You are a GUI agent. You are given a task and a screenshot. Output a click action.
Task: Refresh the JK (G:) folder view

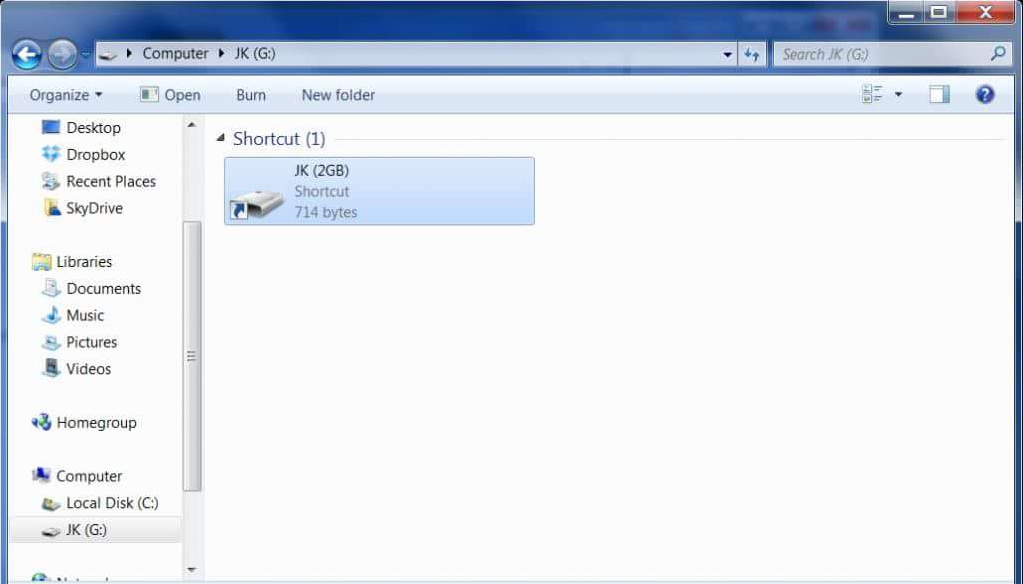(752, 55)
